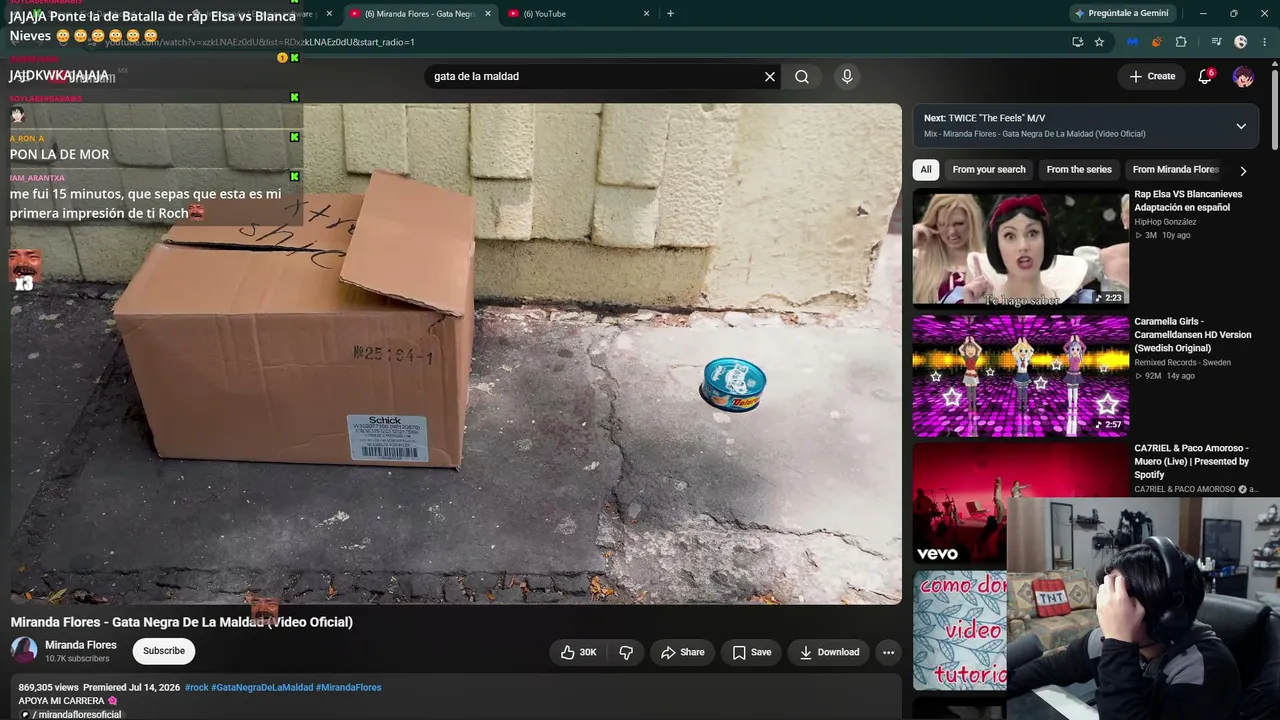Click the "10.7K subscribers" text
The height and width of the screenshot is (720, 1280).
pos(77,659)
